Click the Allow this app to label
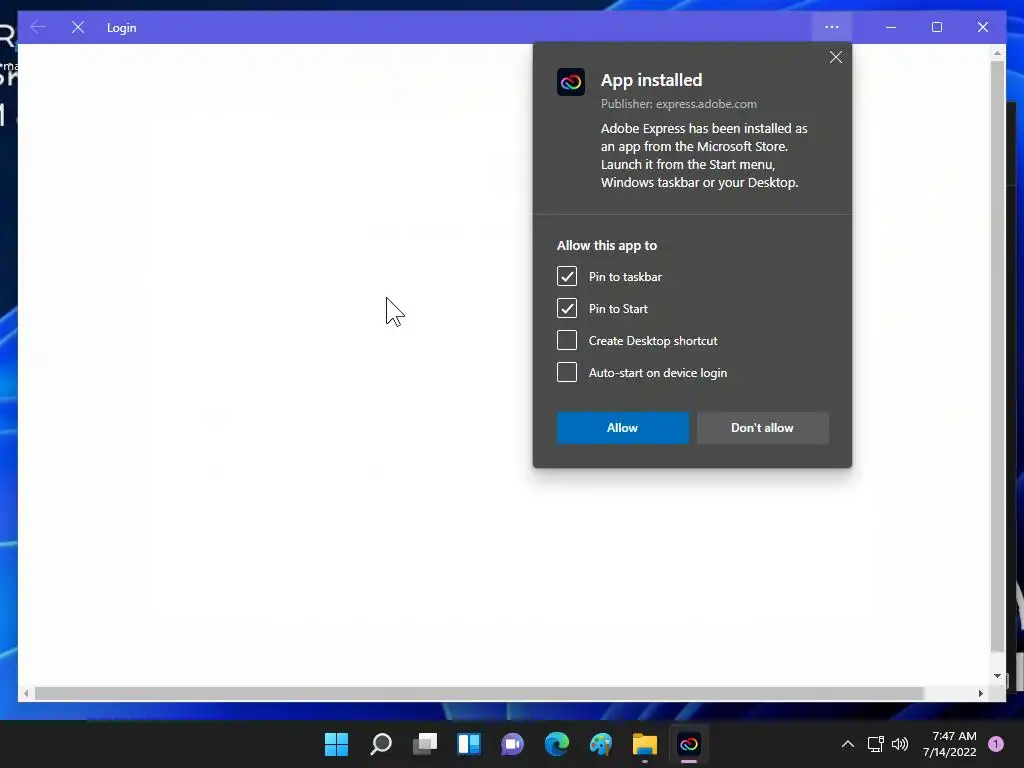The width and height of the screenshot is (1024, 768). coord(607,246)
